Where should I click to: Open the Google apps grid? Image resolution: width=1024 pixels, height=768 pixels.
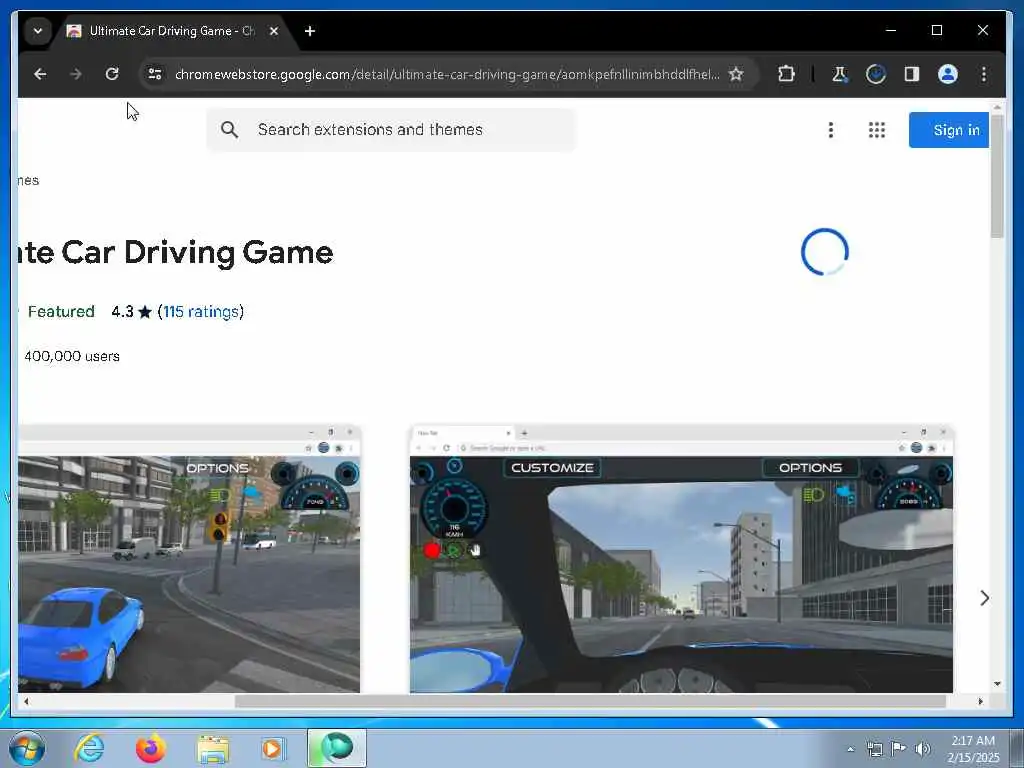[x=877, y=130]
